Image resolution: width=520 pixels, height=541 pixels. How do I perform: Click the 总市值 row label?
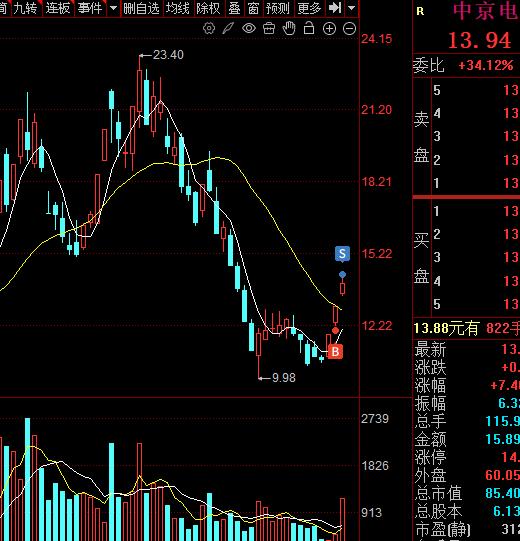[438, 493]
